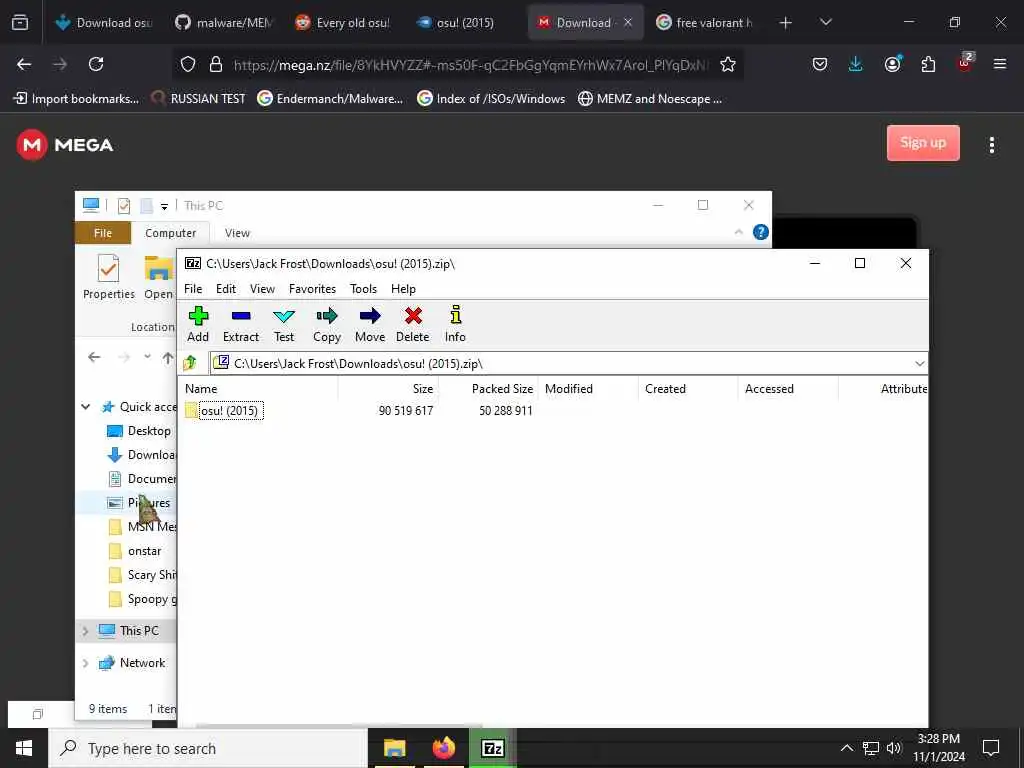Select Network in Explorer navigation pane

tap(133, 663)
